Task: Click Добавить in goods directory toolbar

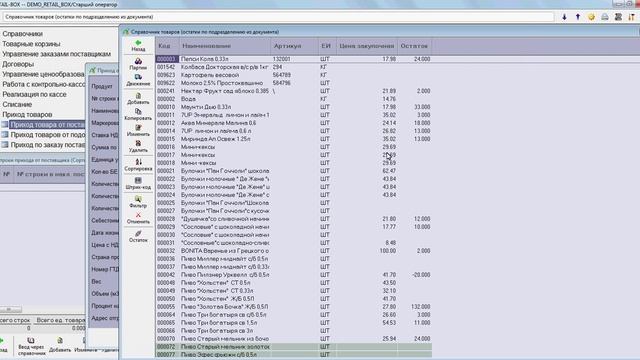Action: point(138,98)
